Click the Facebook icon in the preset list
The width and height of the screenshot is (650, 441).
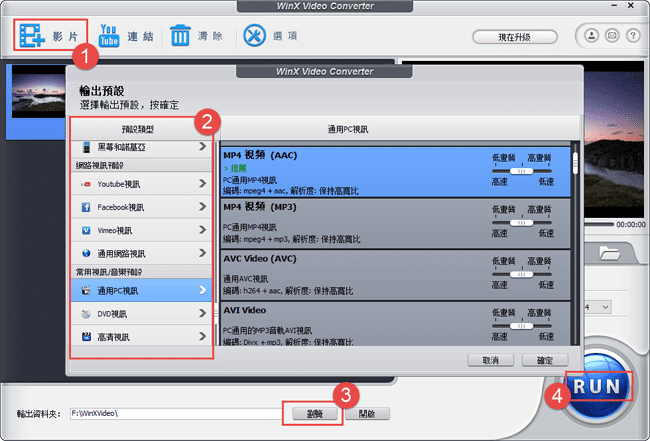[86, 207]
